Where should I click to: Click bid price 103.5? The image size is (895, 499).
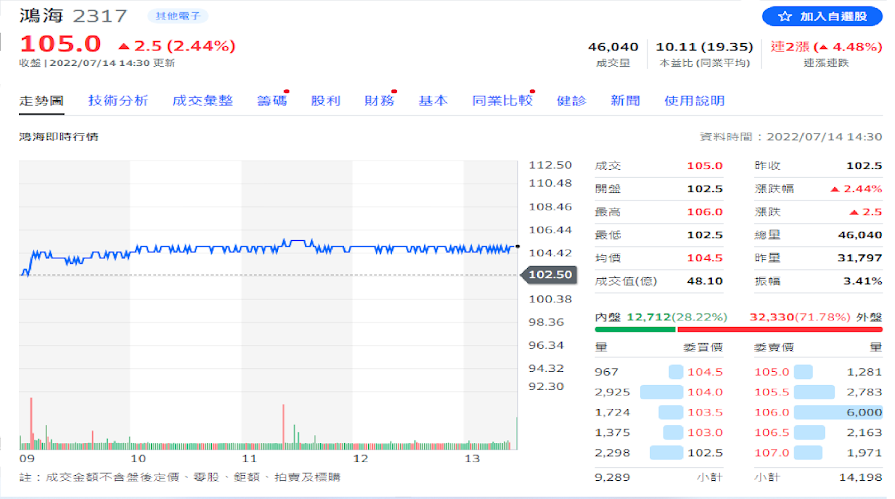pyautogui.click(x=705, y=412)
